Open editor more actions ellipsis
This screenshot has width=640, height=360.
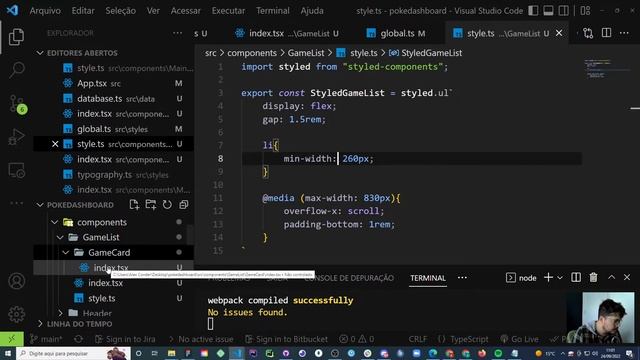[624, 33]
